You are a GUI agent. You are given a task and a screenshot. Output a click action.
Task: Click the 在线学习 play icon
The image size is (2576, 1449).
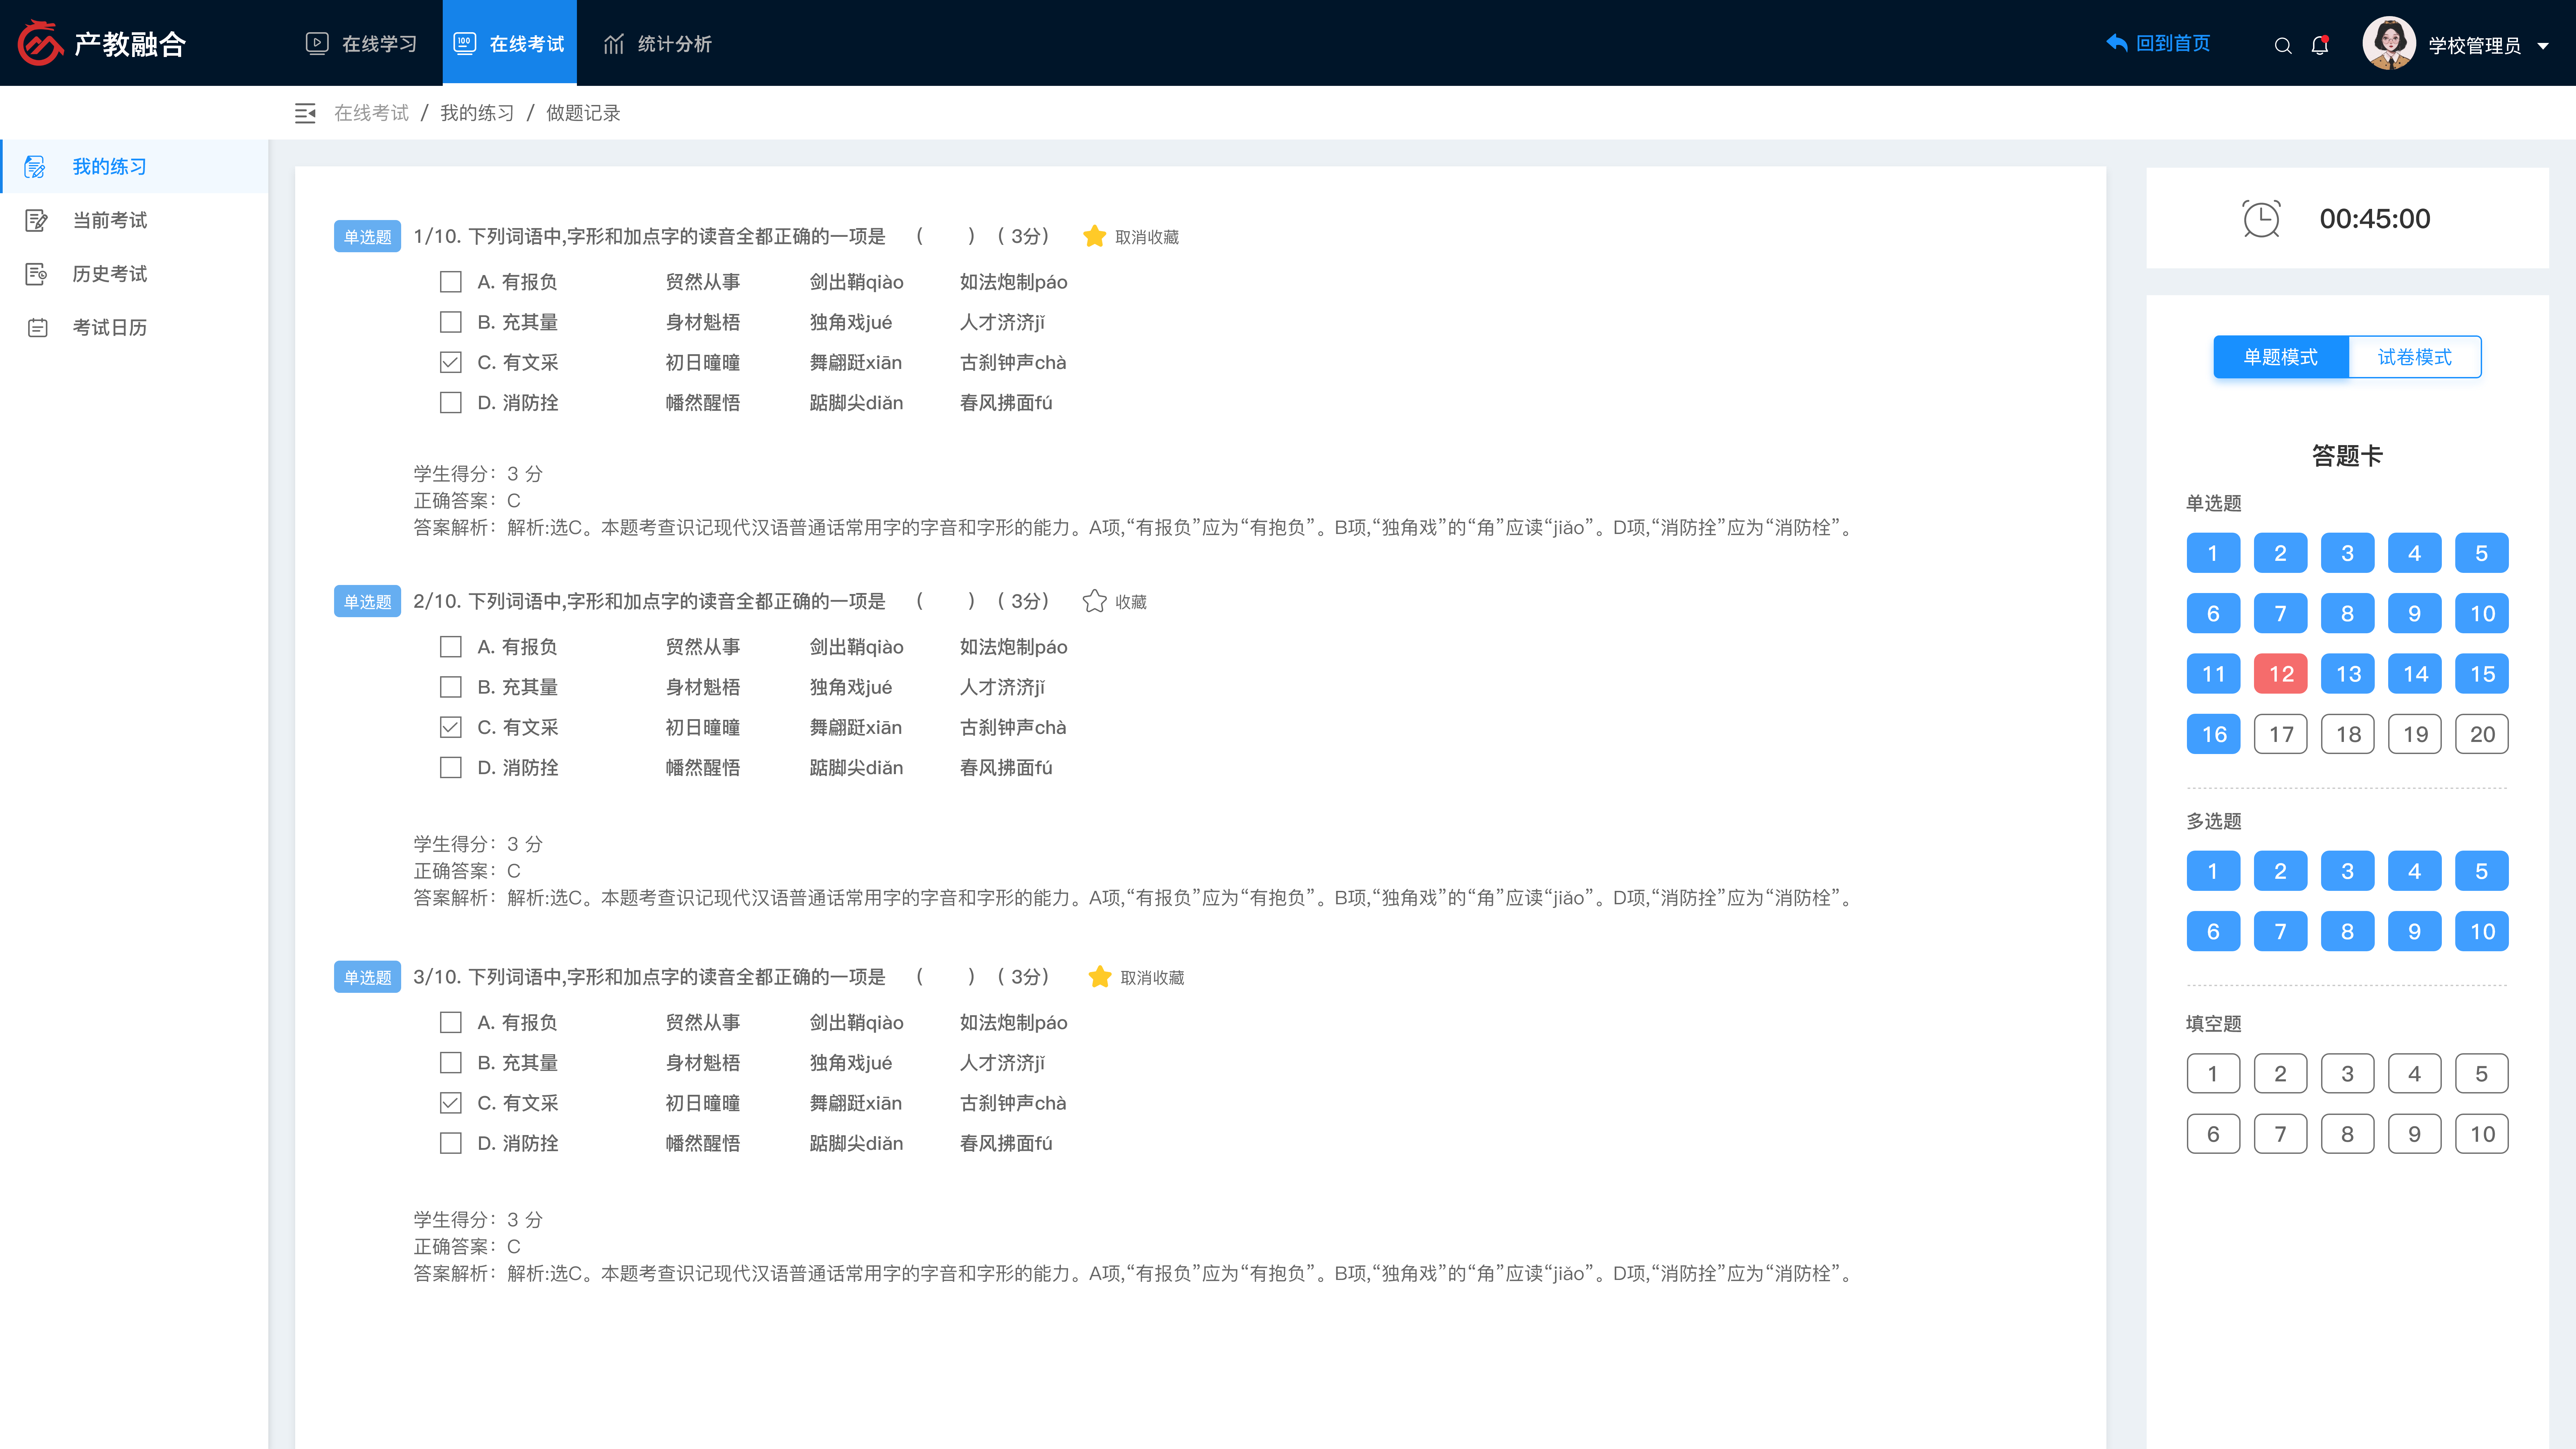tap(317, 43)
